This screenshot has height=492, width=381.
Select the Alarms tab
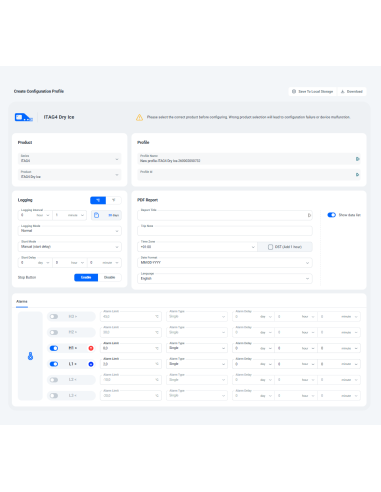tap(22, 301)
